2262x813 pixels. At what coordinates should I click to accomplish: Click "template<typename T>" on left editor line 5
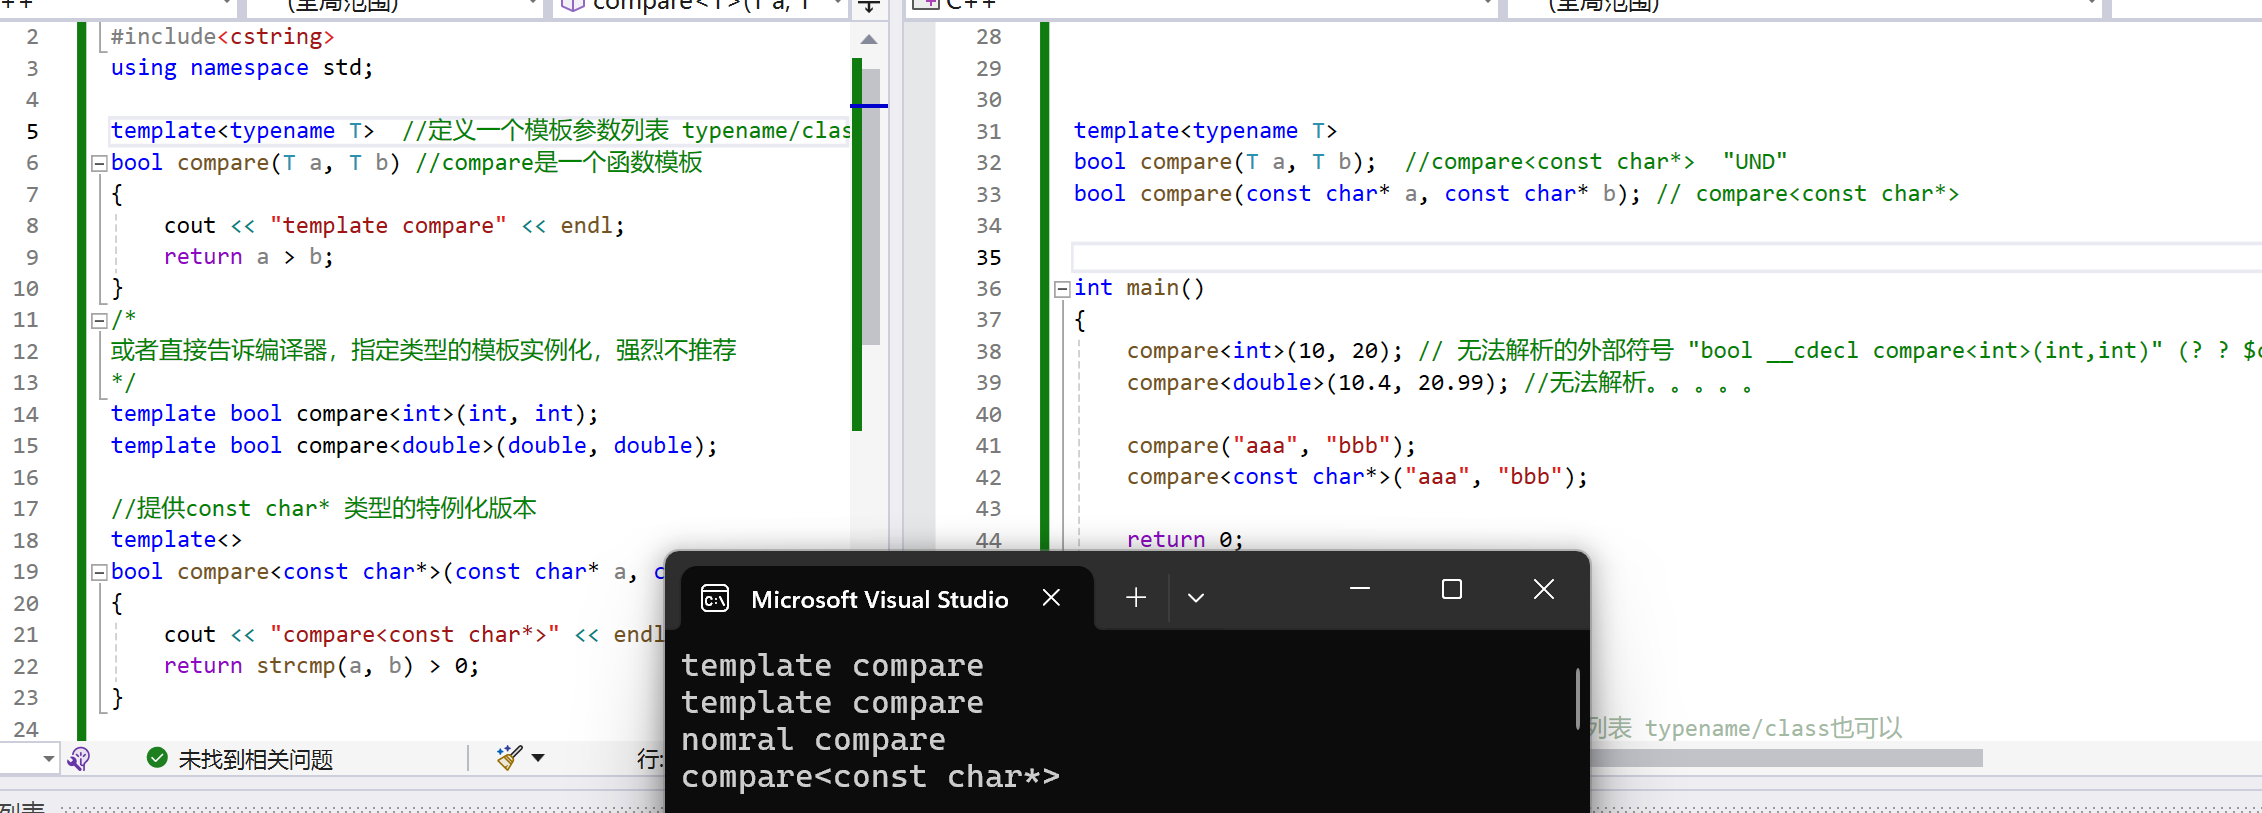[242, 131]
